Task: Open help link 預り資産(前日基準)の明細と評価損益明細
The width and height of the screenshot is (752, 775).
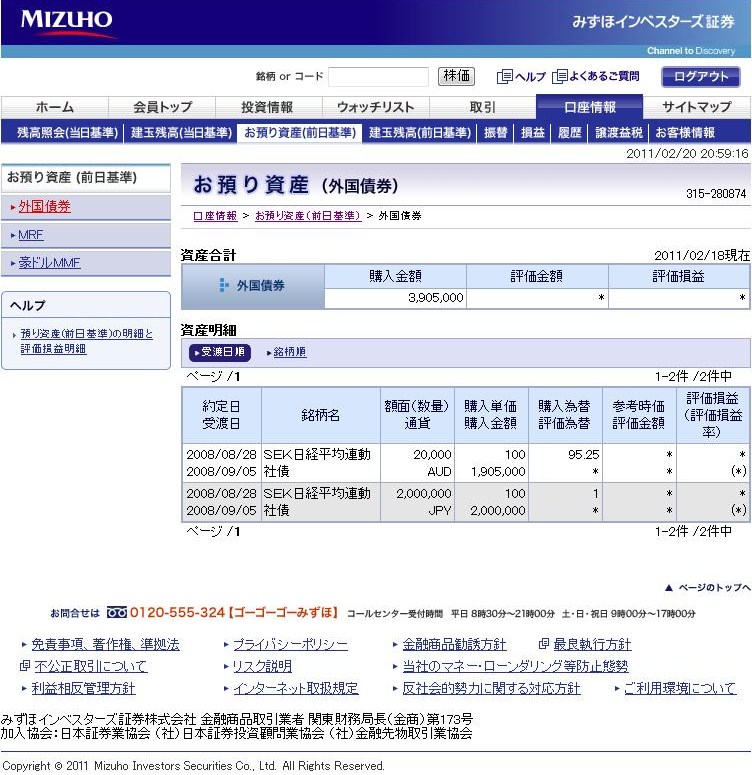Action: (87, 341)
